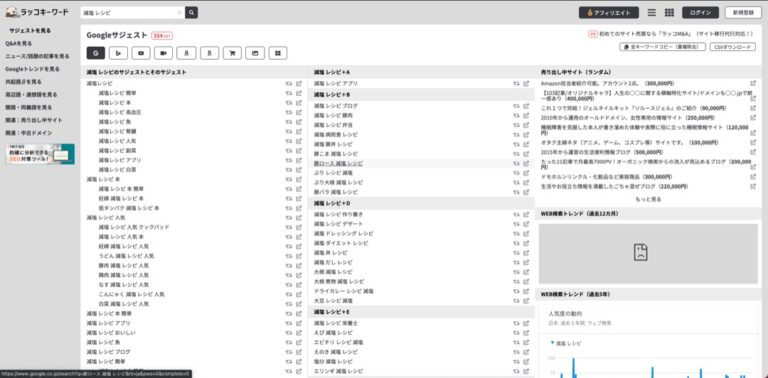Click the 全キーワードコピー button
The image size is (768, 378).
663,47
